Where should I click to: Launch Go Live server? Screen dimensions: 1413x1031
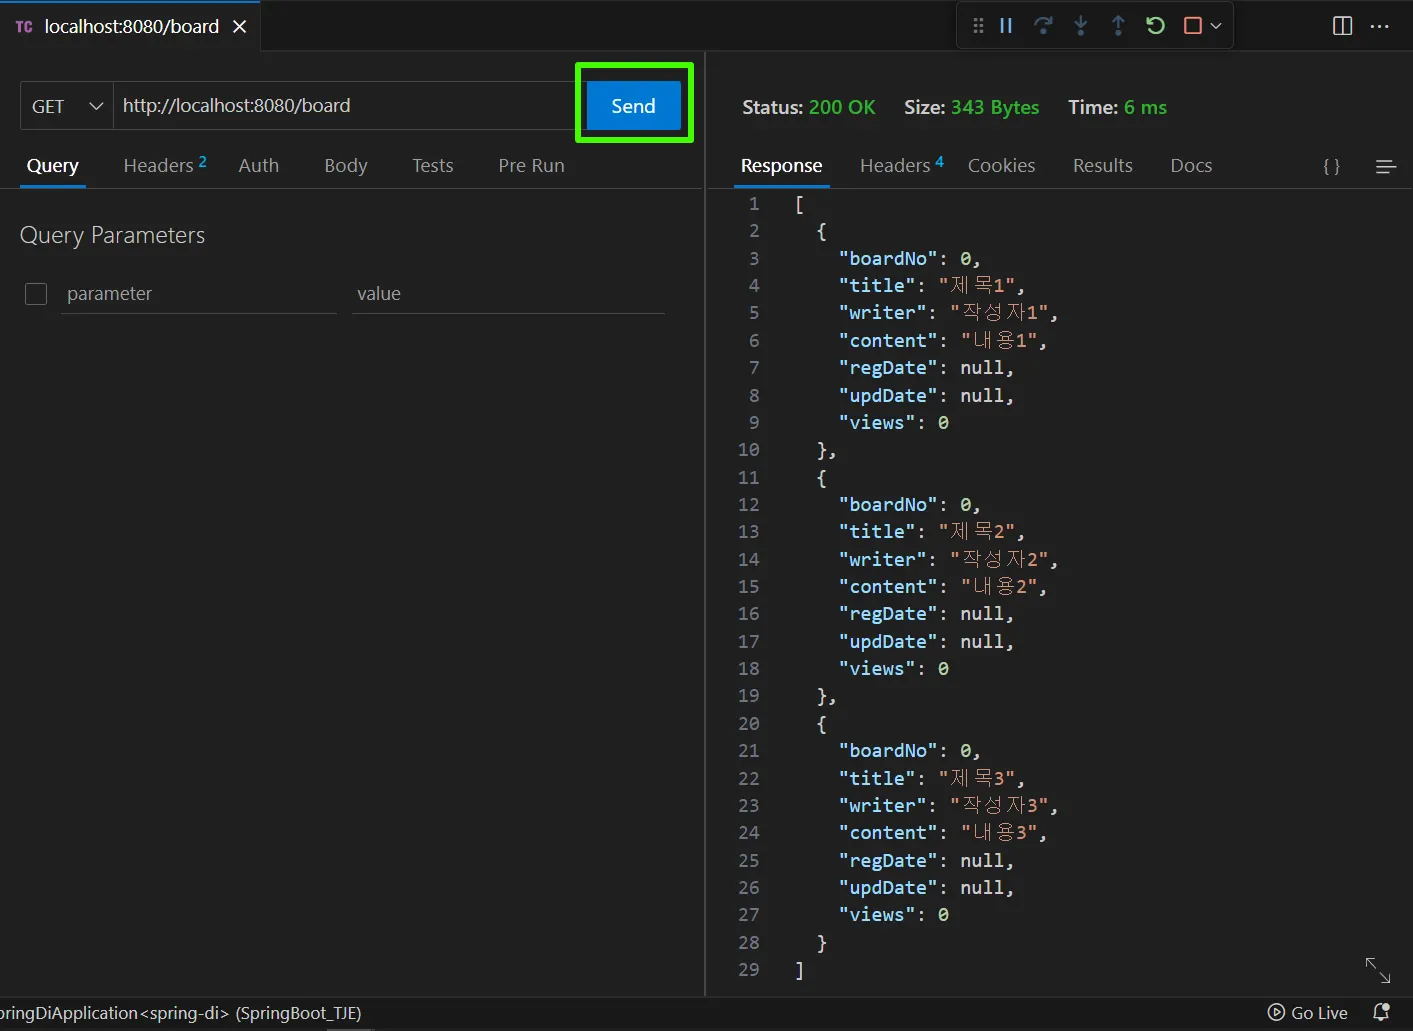click(x=1308, y=1013)
